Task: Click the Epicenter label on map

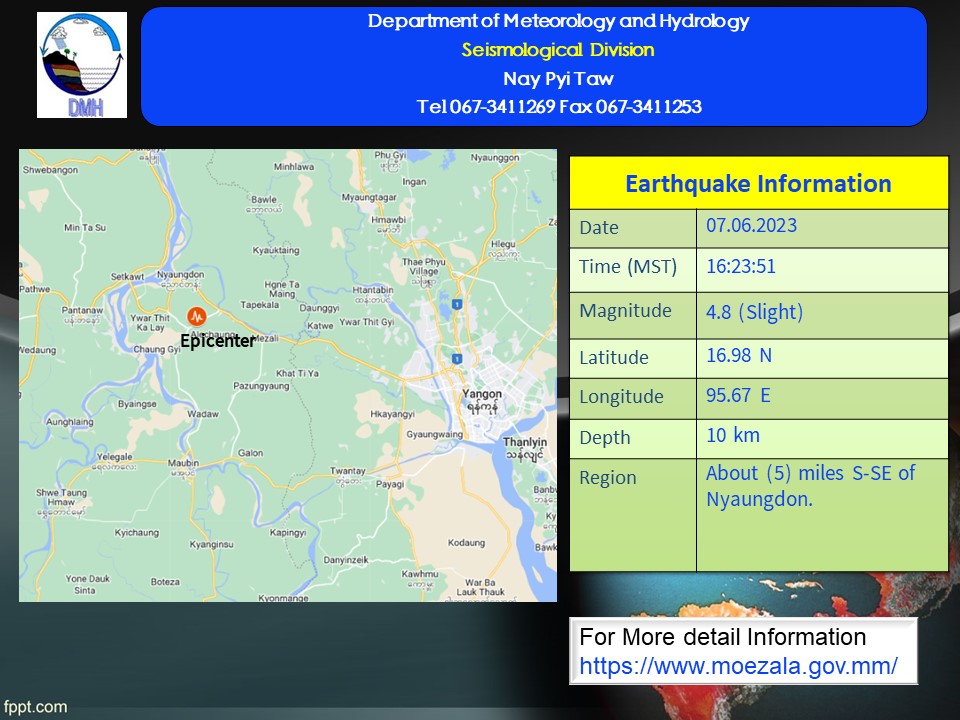Action: pyautogui.click(x=217, y=341)
